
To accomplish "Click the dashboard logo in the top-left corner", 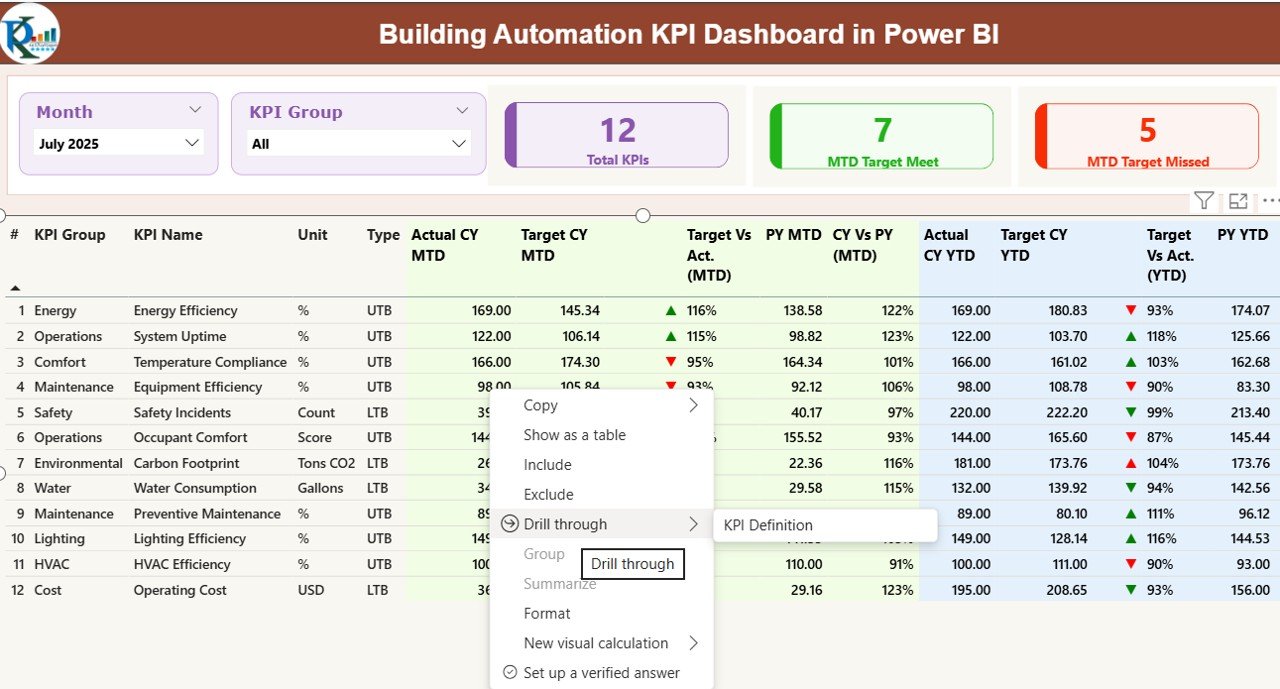I will pos(30,32).
